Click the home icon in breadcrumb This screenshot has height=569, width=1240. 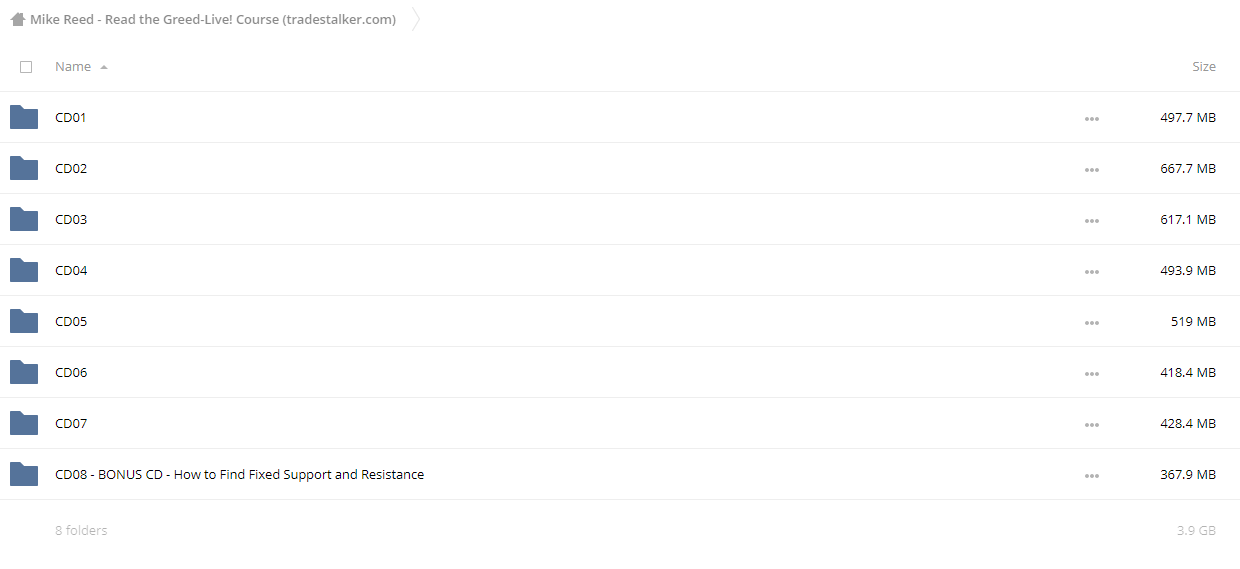(17, 19)
